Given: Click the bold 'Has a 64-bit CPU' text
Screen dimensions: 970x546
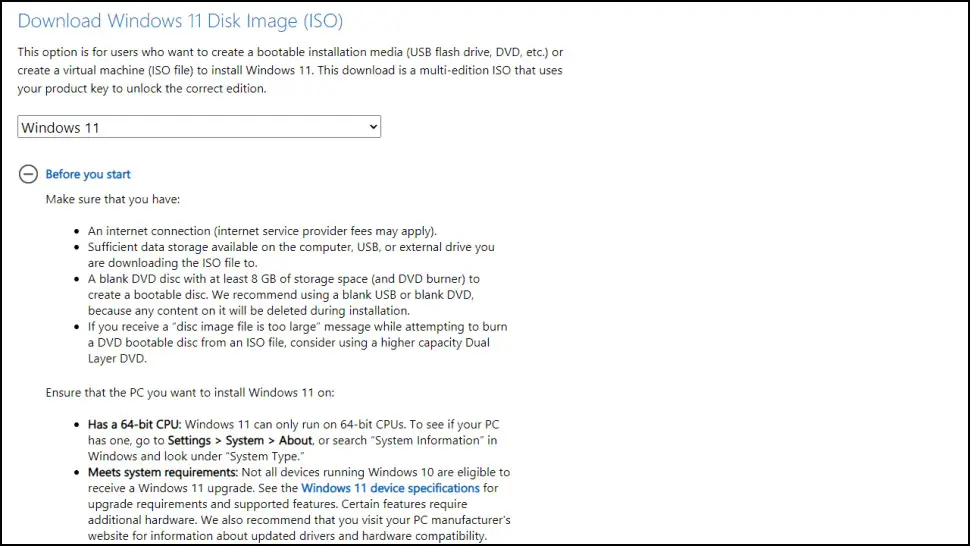Looking at the screenshot, I should click(134, 425).
